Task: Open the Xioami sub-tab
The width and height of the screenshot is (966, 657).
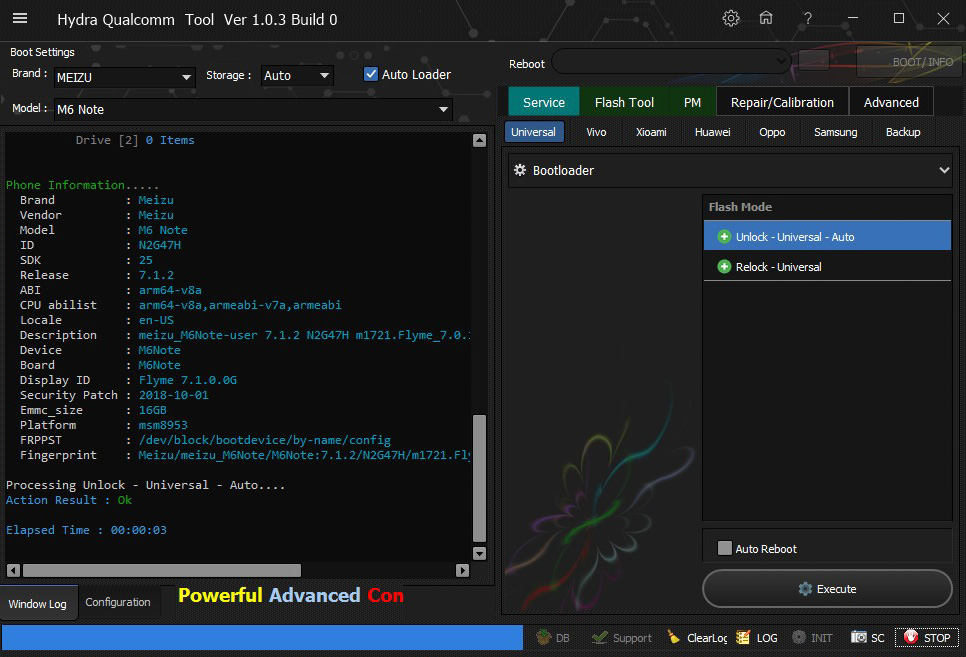Action: tap(651, 132)
